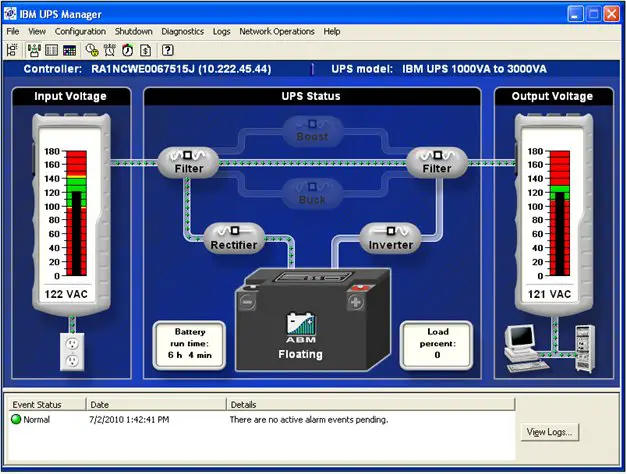Open the Diagnostics menu

tap(182, 32)
